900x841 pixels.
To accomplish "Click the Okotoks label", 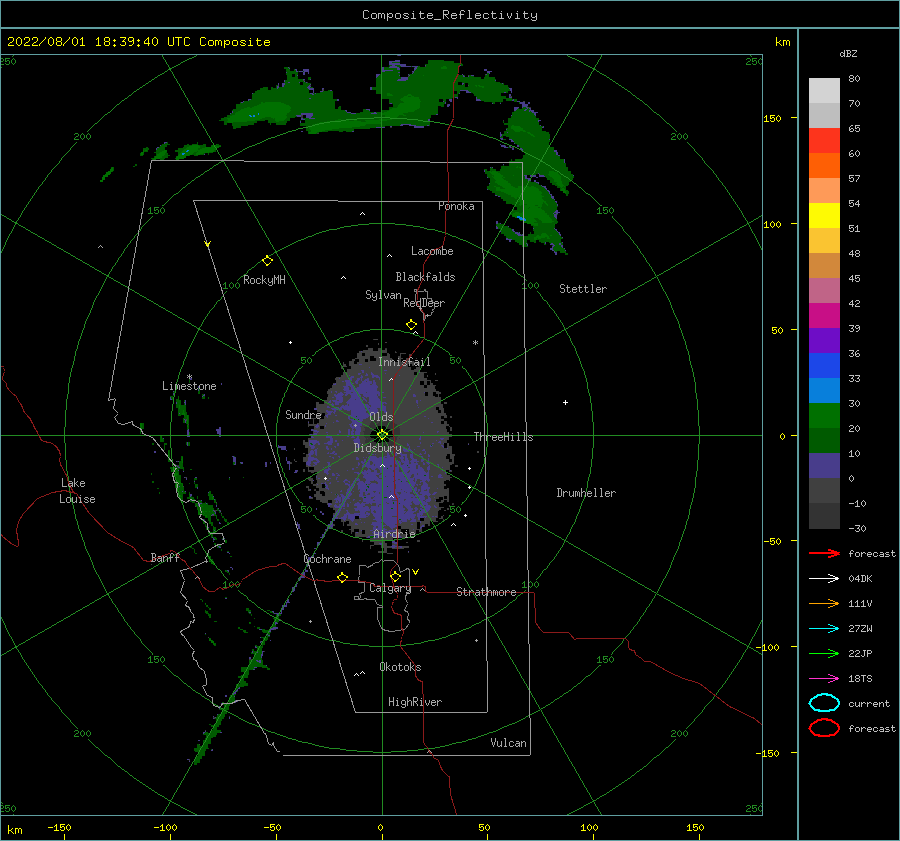I will [400, 667].
